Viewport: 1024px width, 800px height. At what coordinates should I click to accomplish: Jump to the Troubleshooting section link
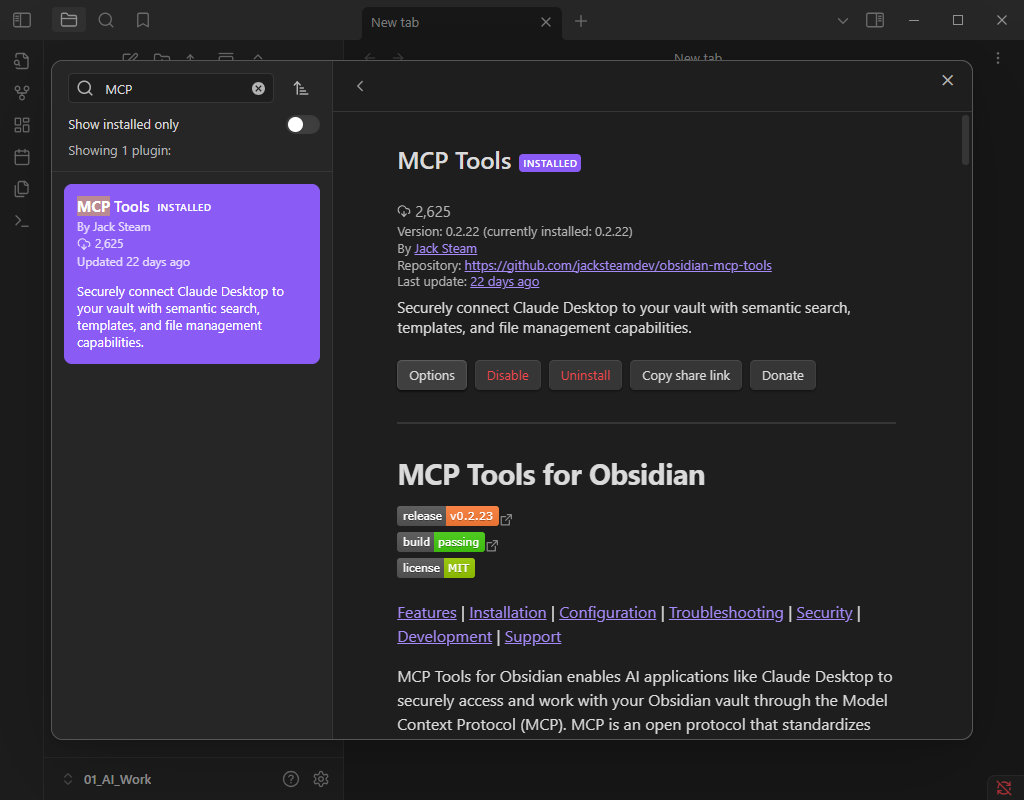click(x=726, y=613)
